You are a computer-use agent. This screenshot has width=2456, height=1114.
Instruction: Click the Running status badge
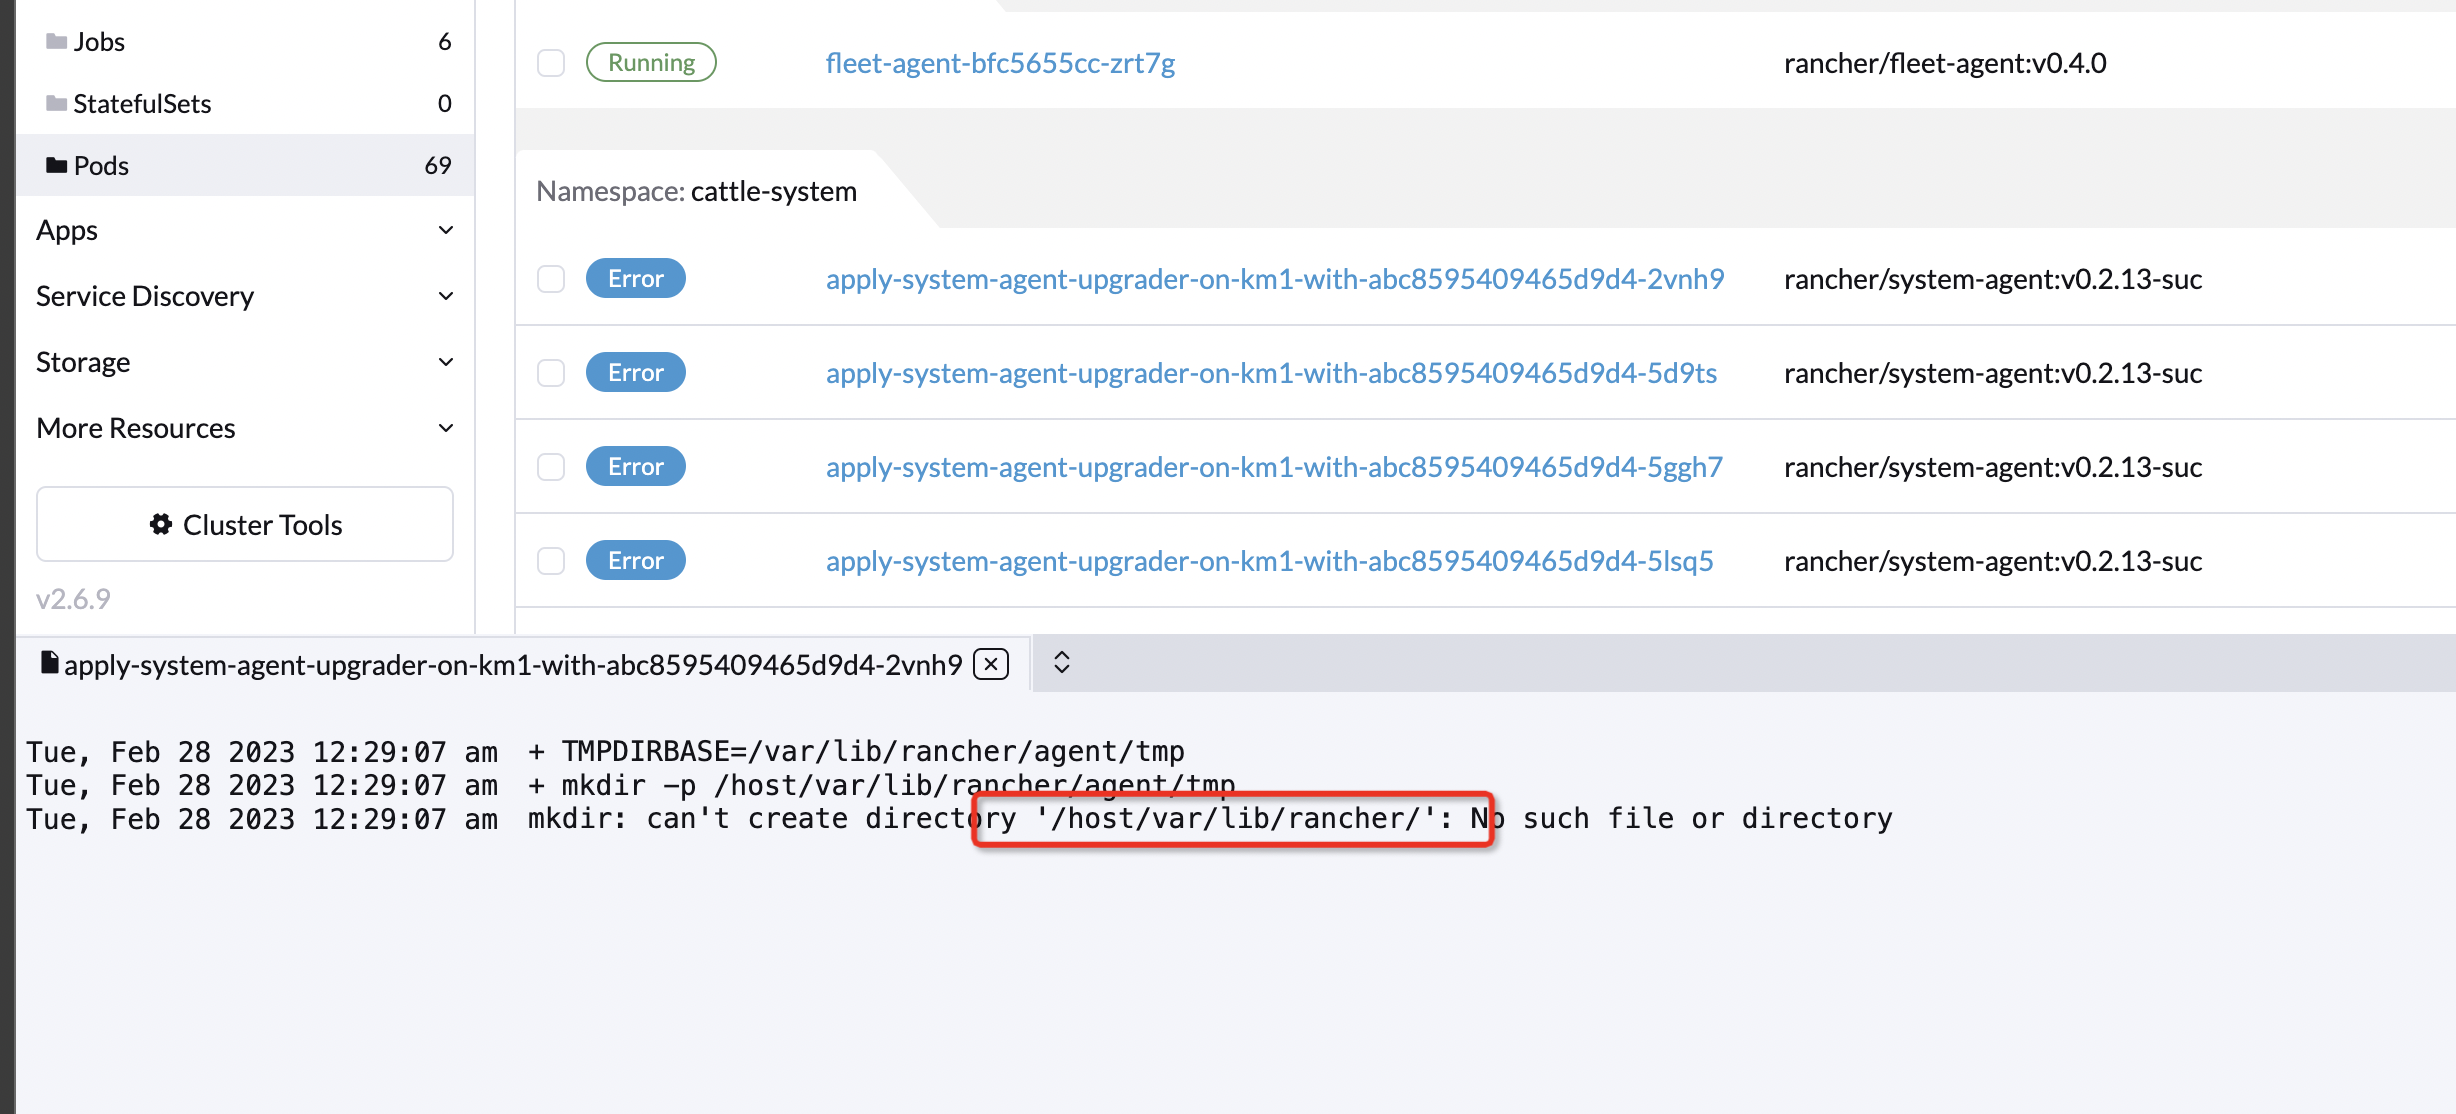(x=650, y=62)
